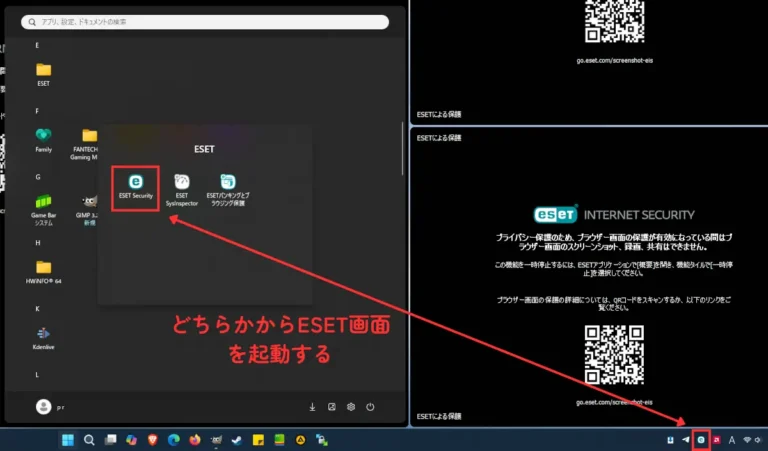Open Downloads folder from Start footer
The image size is (768, 451).
click(312, 407)
